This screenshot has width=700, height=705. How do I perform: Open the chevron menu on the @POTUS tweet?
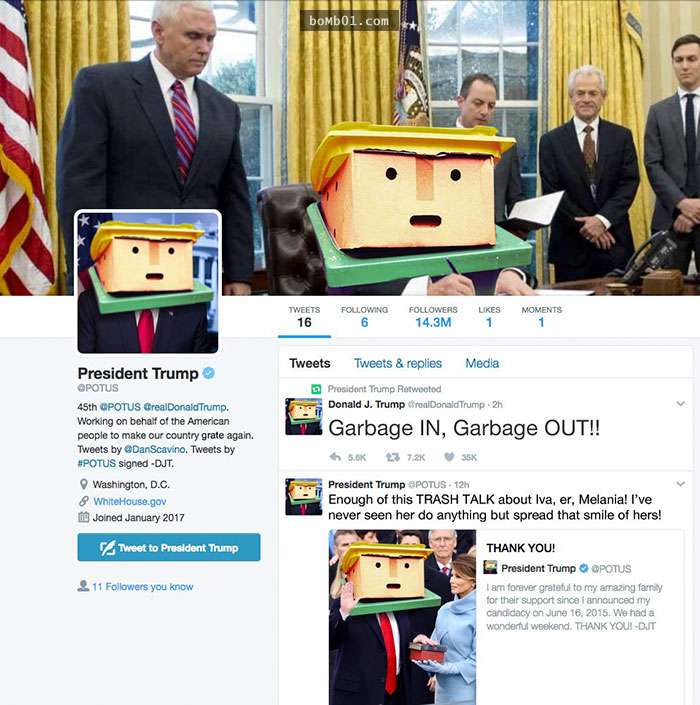point(681,484)
